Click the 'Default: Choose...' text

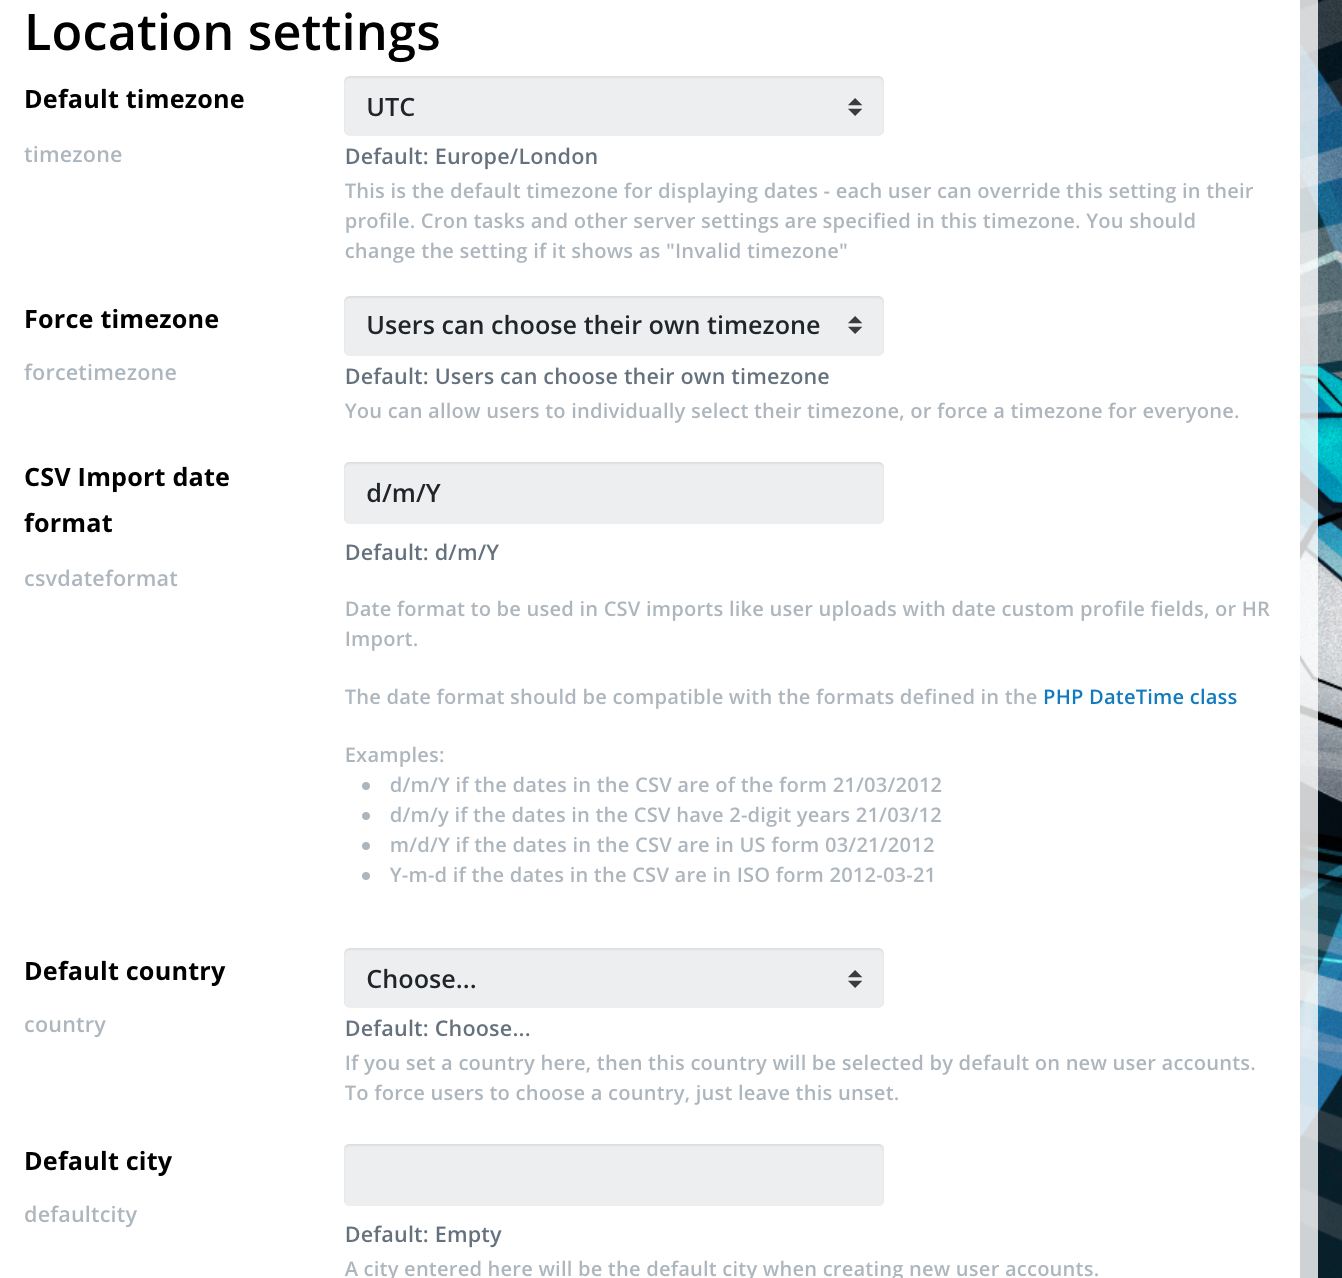pyautogui.click(x=437, y=1028)
